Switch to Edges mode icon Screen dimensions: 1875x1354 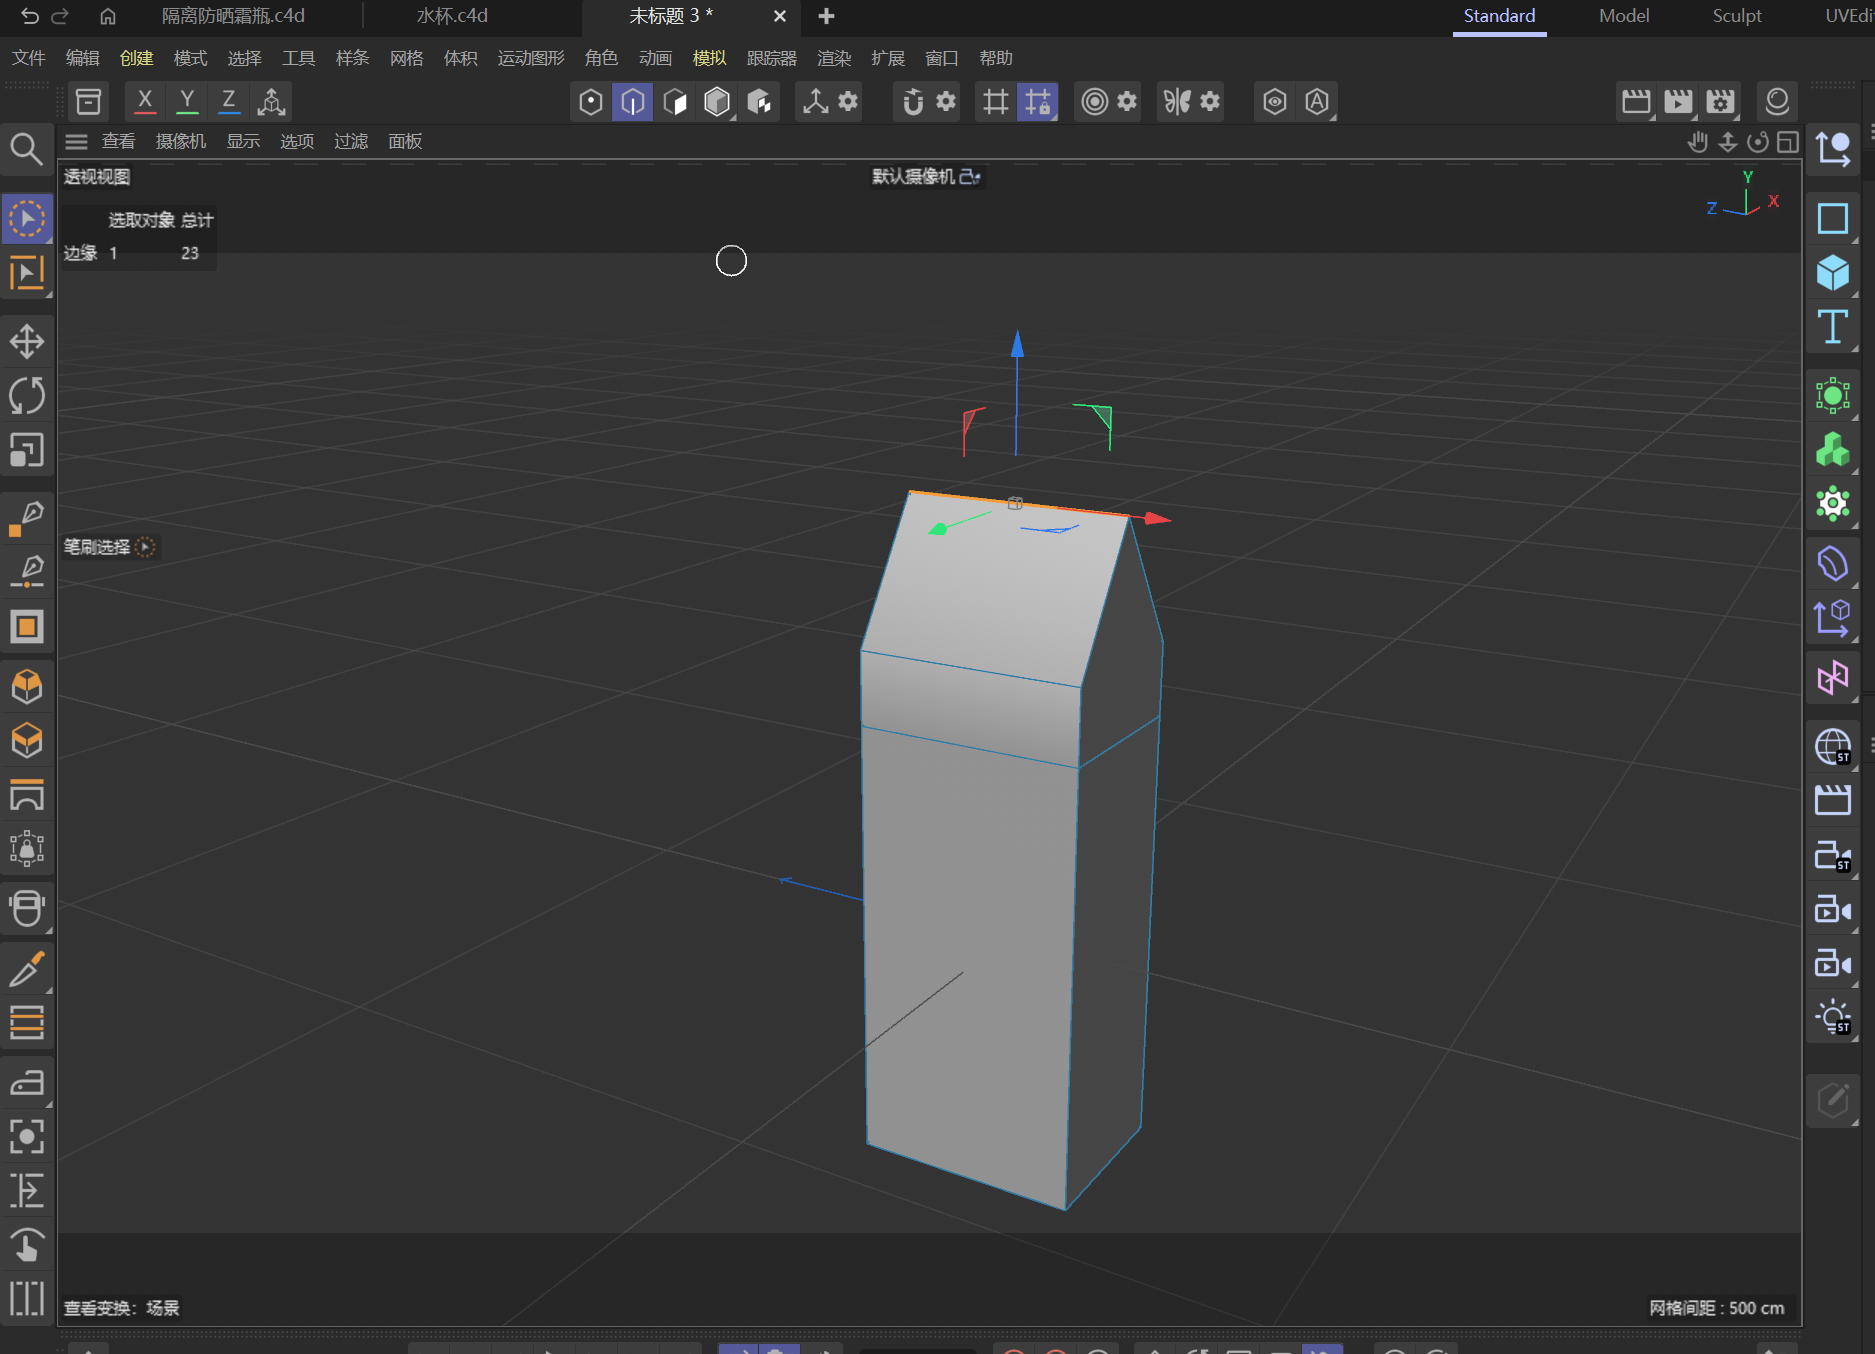[x=633, y=101]
